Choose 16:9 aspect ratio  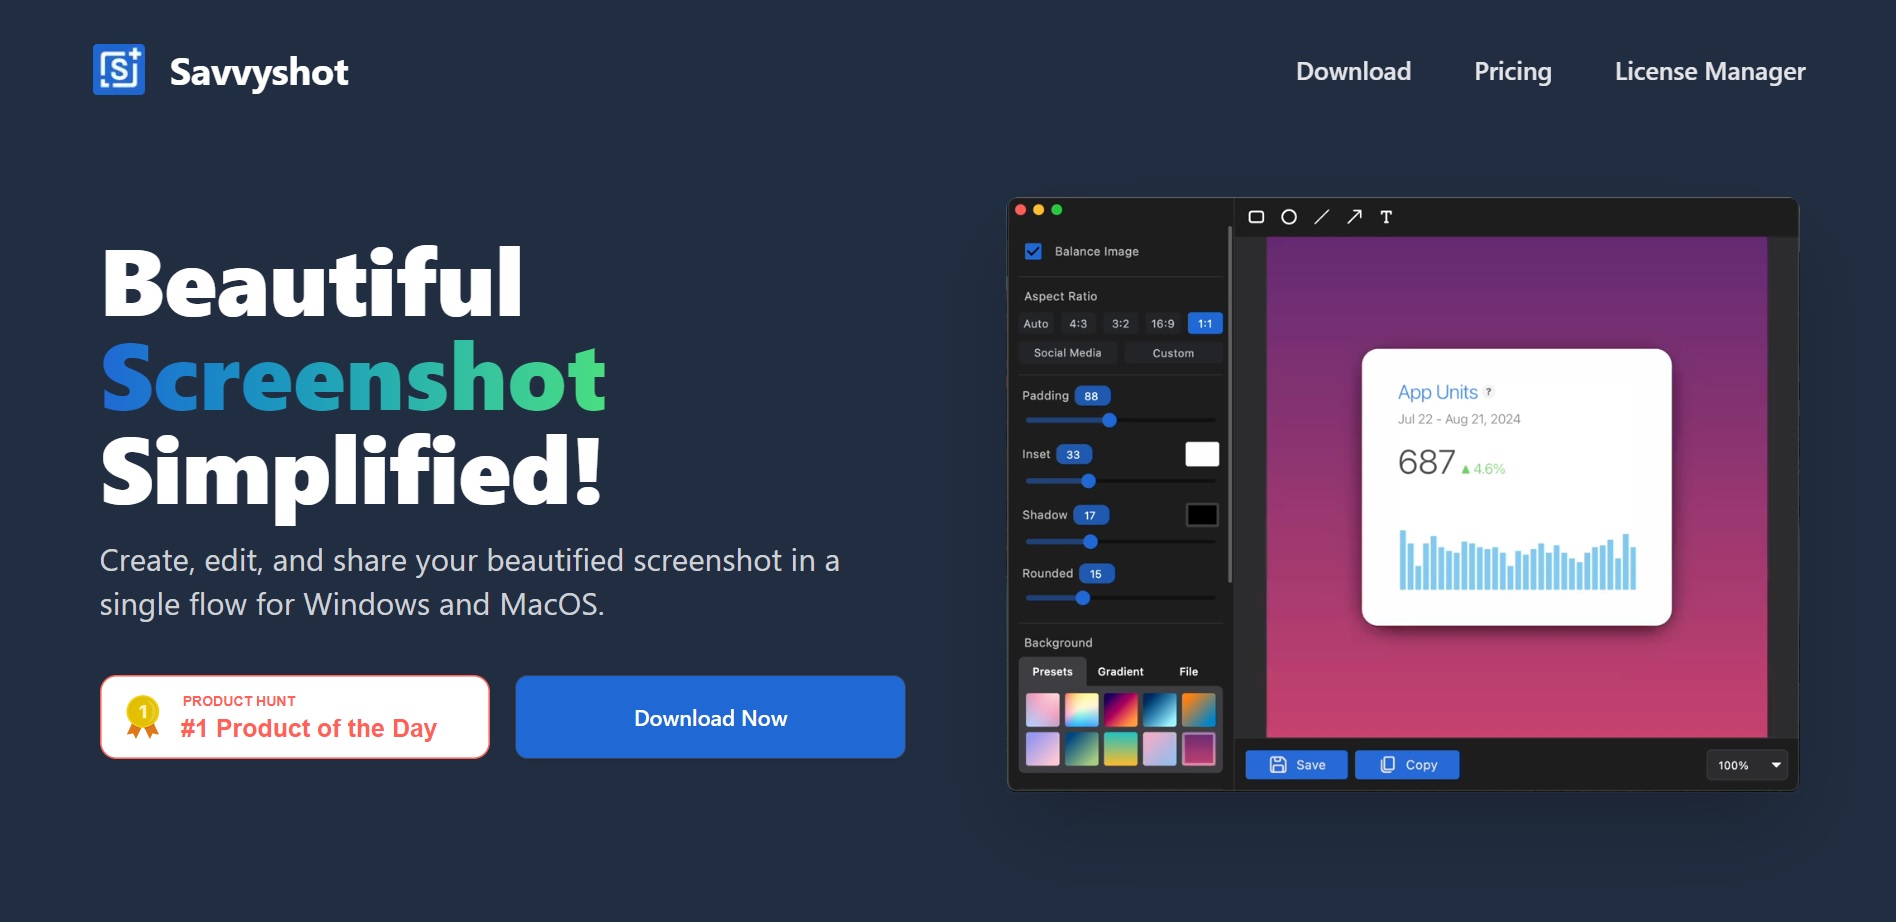(x=1162, y=324)
